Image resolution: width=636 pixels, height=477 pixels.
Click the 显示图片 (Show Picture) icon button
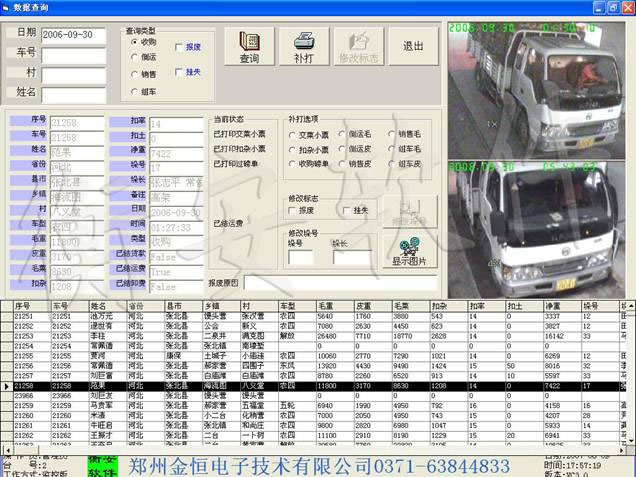[409, 251]
